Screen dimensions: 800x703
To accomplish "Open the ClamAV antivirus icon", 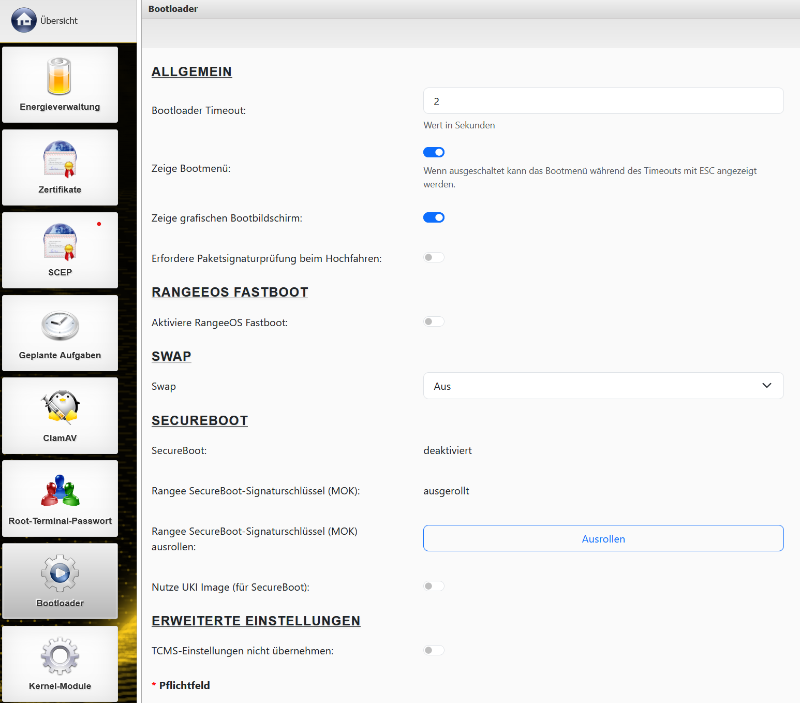I will point(60,407).
